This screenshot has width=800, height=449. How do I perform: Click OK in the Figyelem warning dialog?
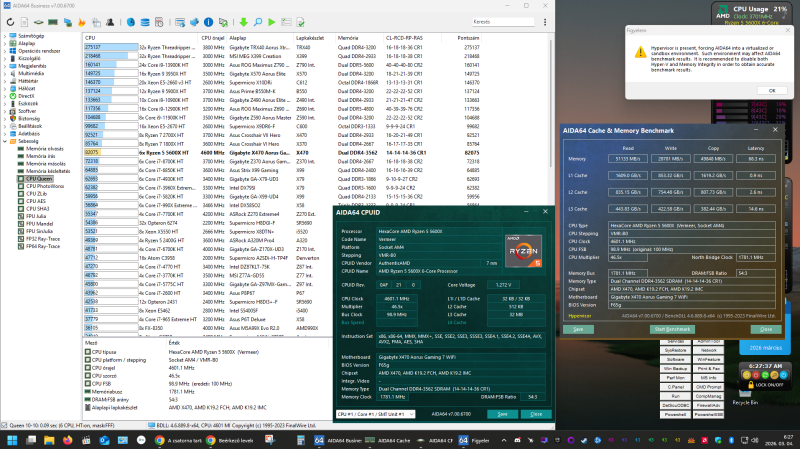click(772, 90)
